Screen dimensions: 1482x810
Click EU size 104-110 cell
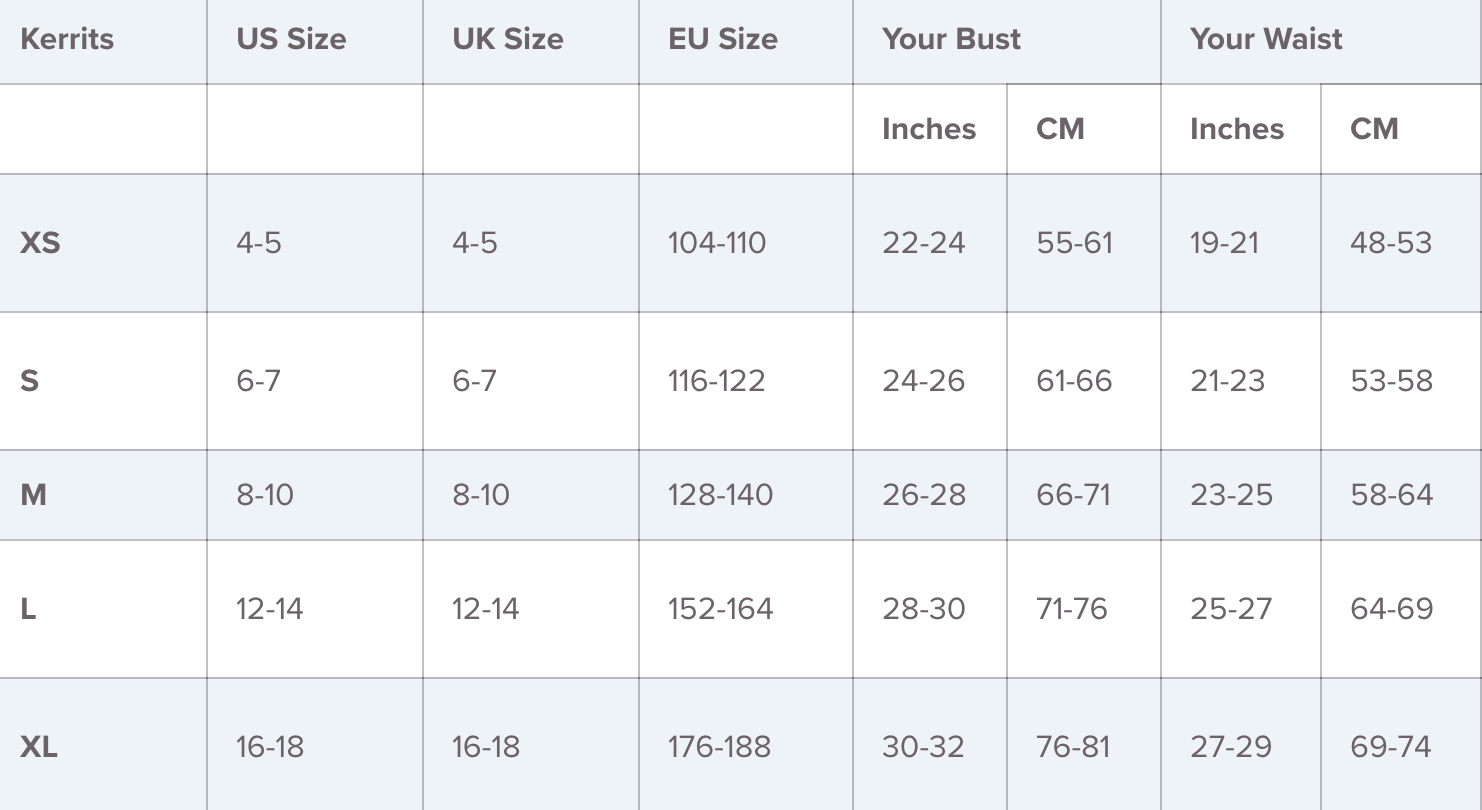[716, 243]
